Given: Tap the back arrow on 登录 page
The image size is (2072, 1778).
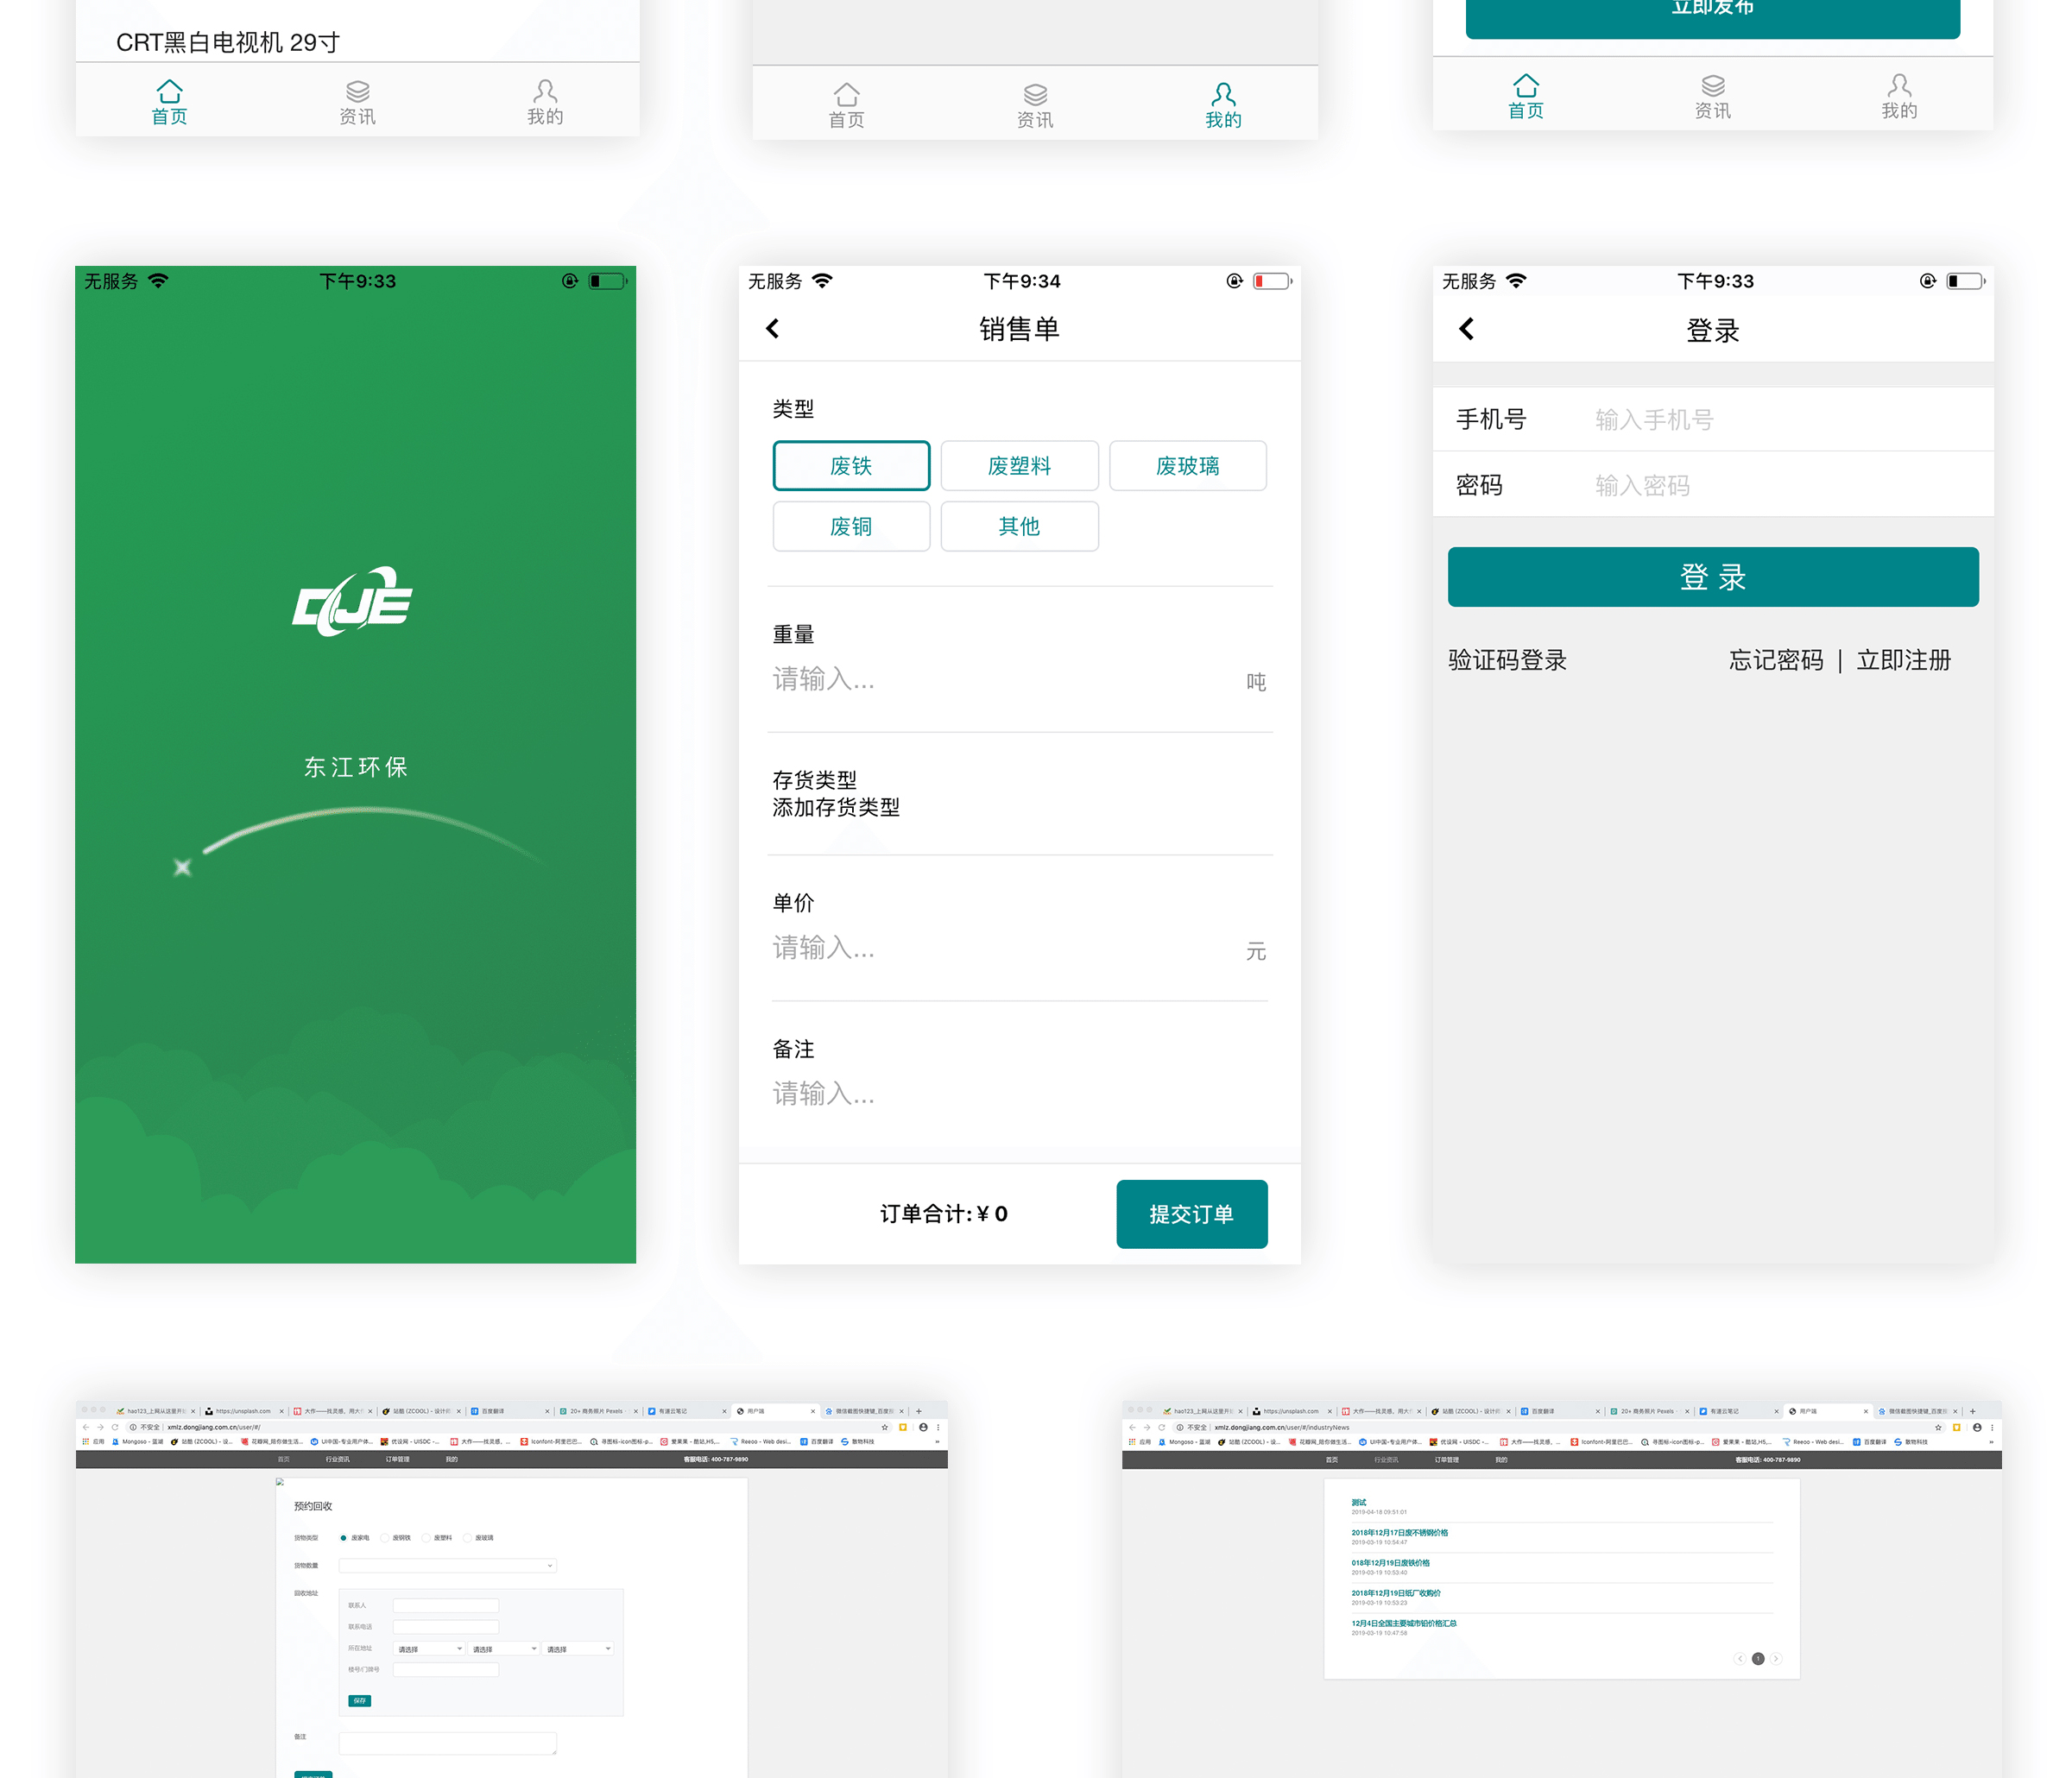Looking at the screenshot, I should [1466, 329].
